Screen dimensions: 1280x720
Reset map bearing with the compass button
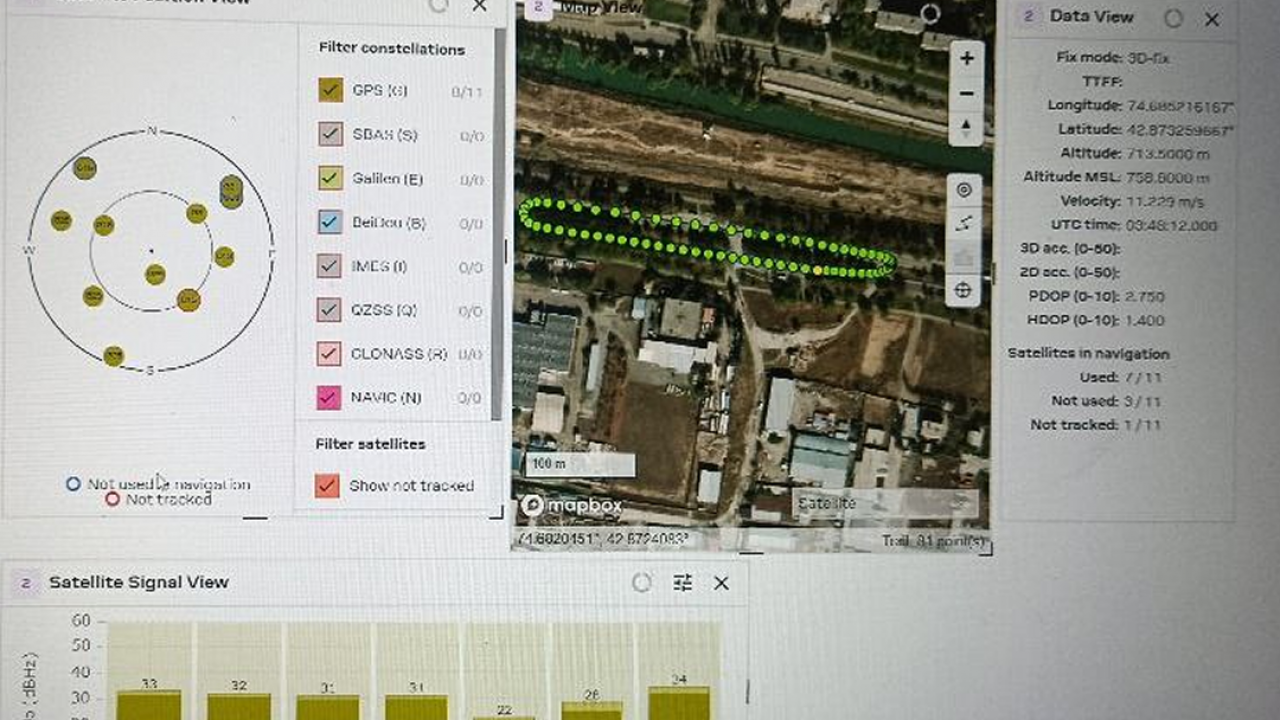(966, 128)
